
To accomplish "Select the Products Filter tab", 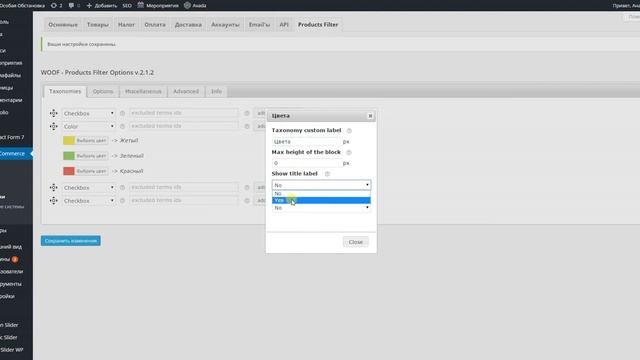I will [318, 24].
